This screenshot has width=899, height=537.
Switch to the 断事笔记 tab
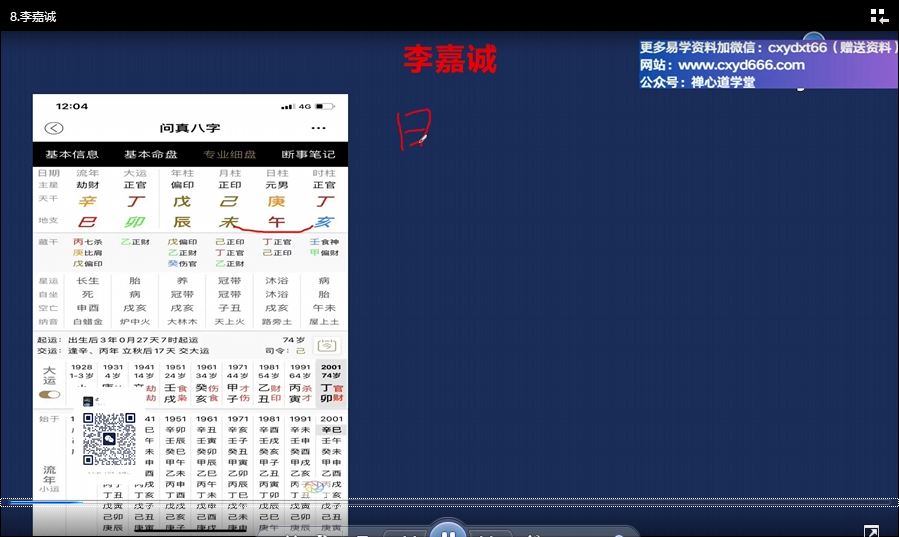[x=308, y=154]
